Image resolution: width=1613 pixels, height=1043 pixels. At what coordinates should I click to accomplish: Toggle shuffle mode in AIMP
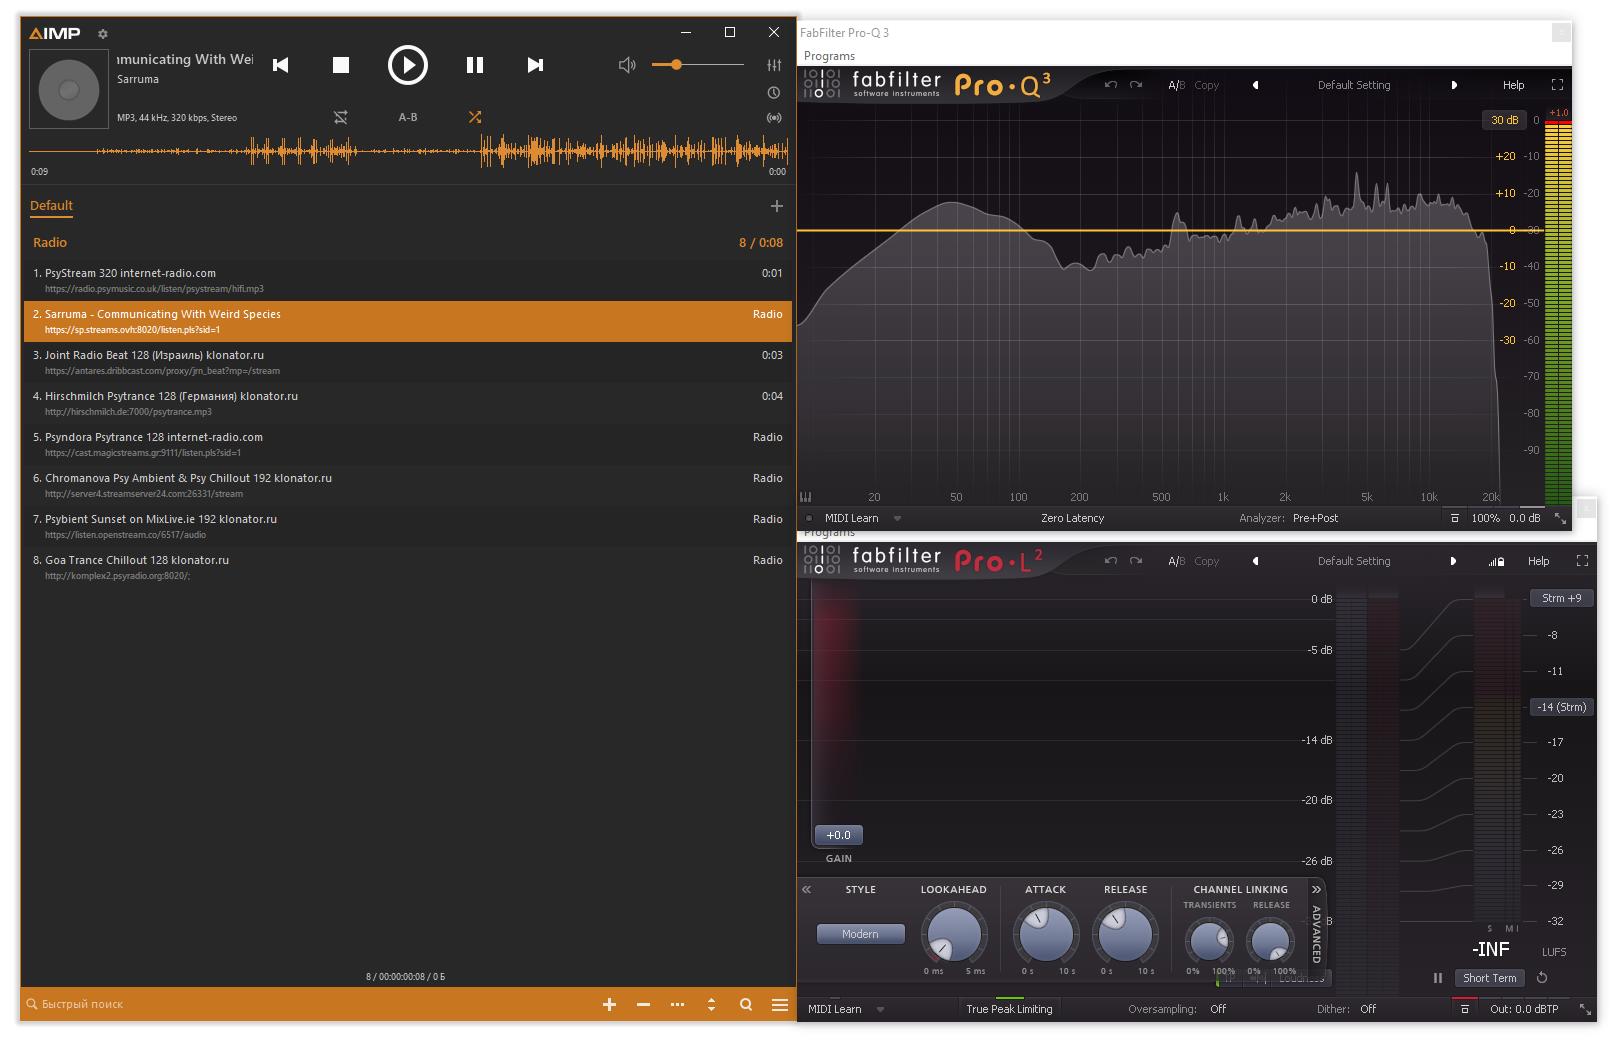(475, 117)
